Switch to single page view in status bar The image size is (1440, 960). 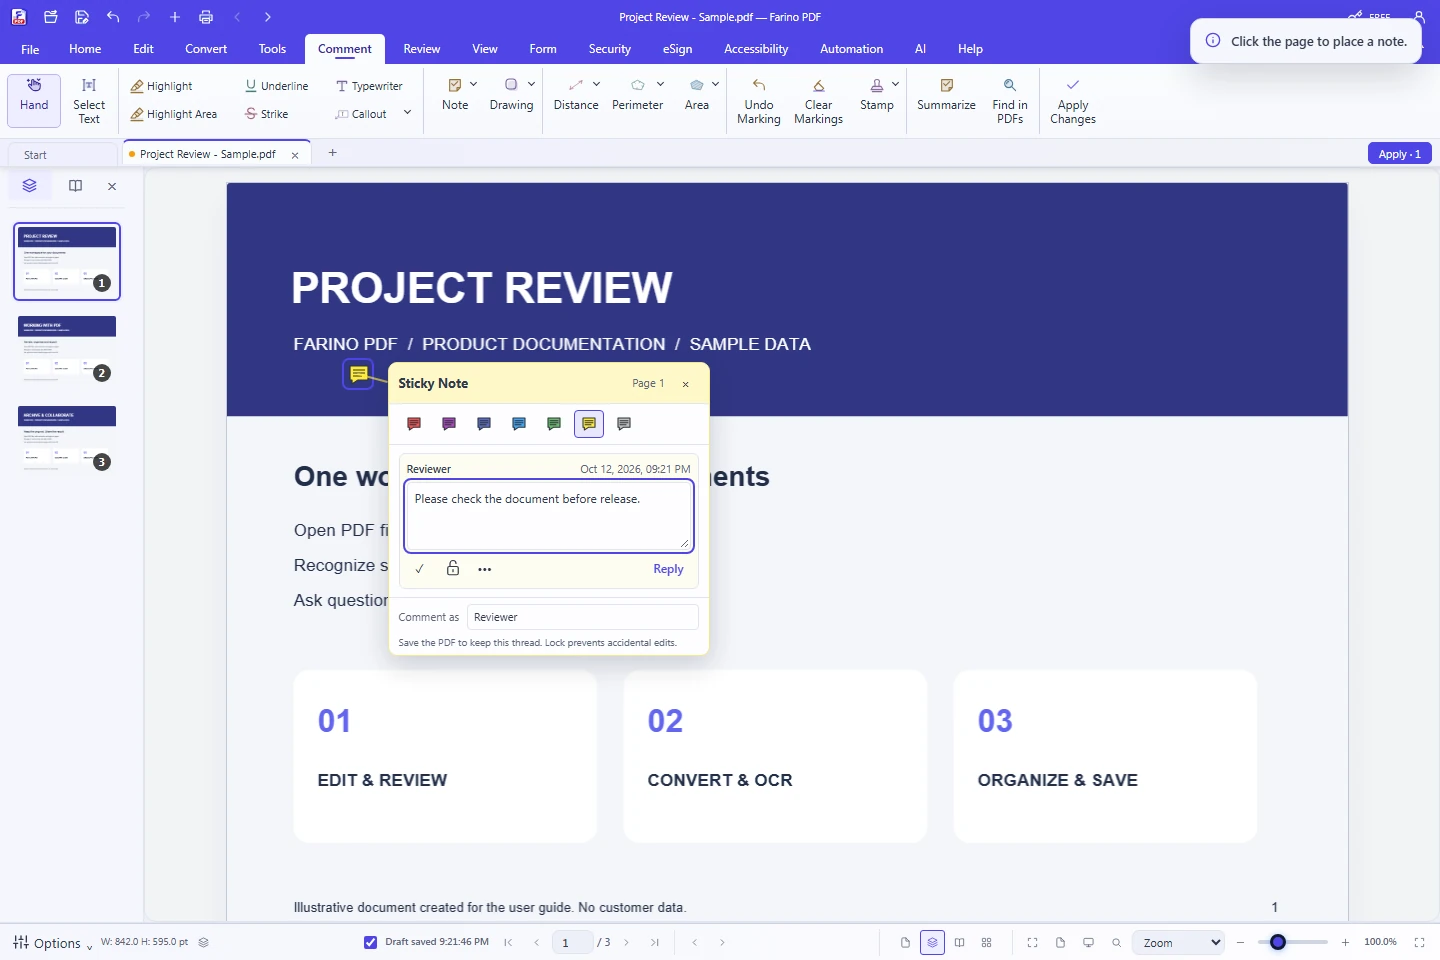[x=905, y=942]
